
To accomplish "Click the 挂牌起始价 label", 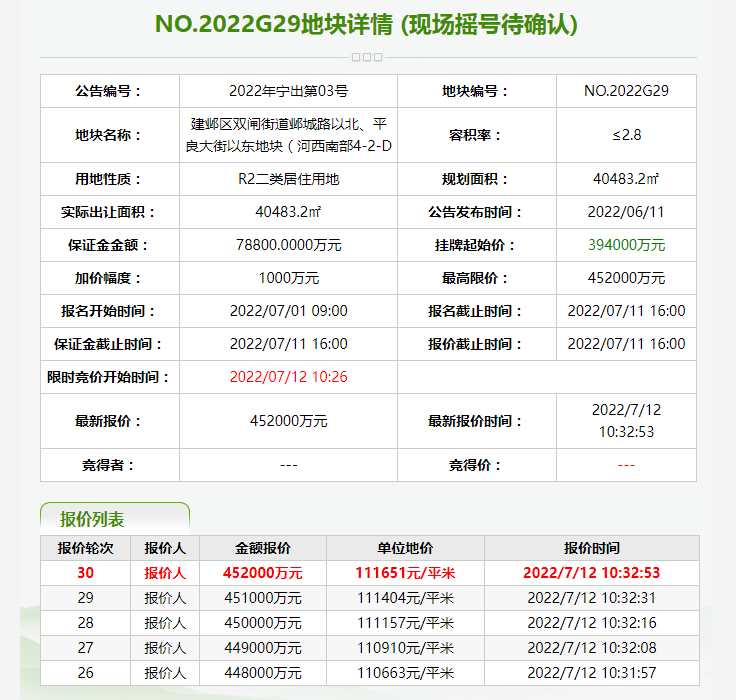I will (x=476, y=245).
